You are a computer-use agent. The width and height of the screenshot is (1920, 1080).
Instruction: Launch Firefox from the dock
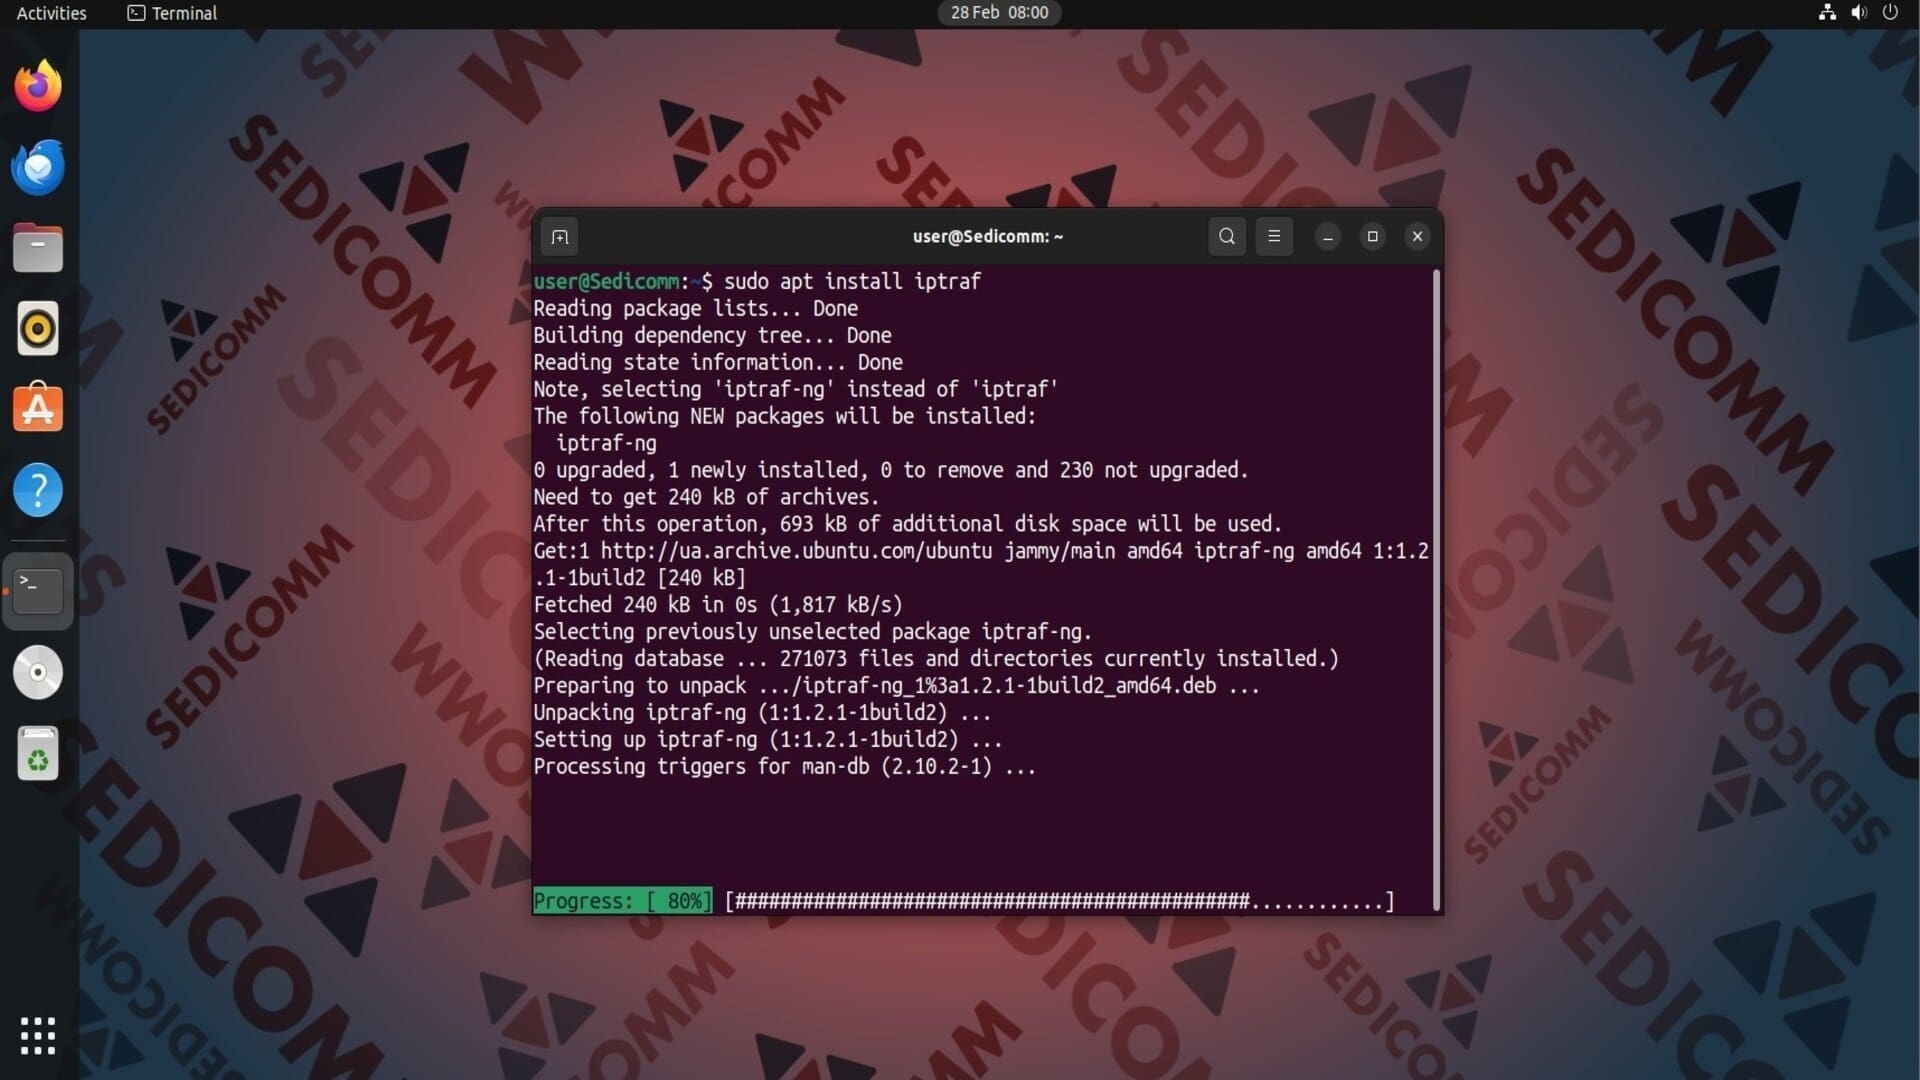38,86
